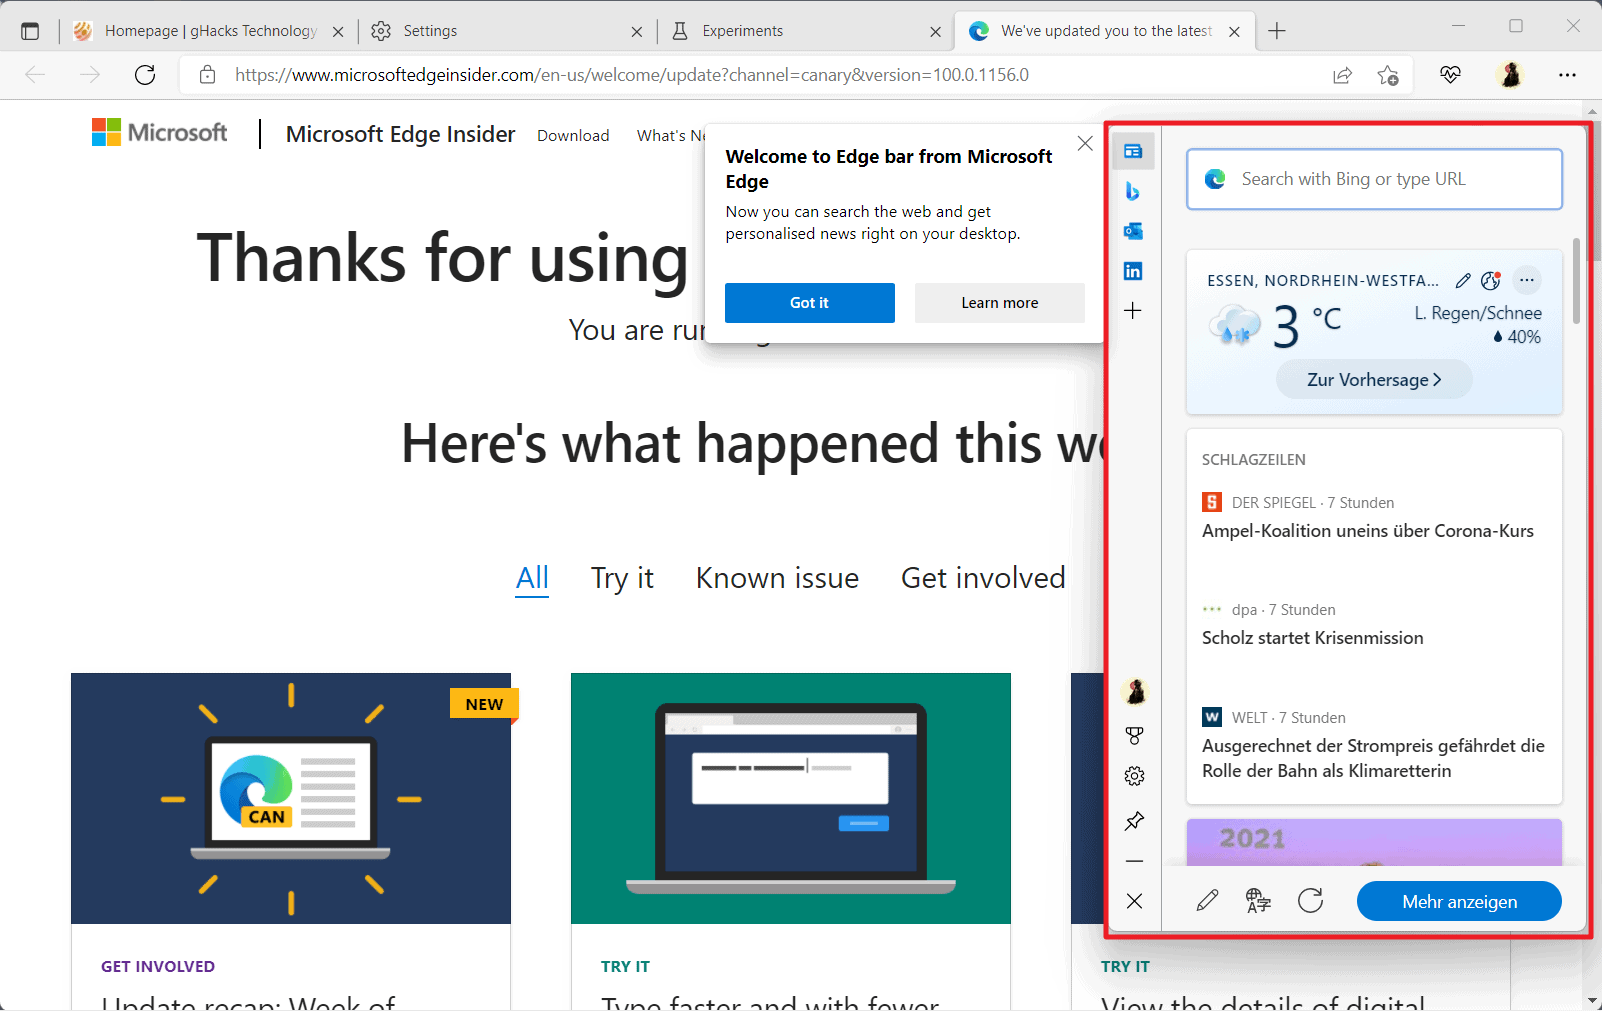The width and height of the screenshot is (1602, 1011).
Task: Edit weather location with the pencil icon
Action: [1463, 281]
